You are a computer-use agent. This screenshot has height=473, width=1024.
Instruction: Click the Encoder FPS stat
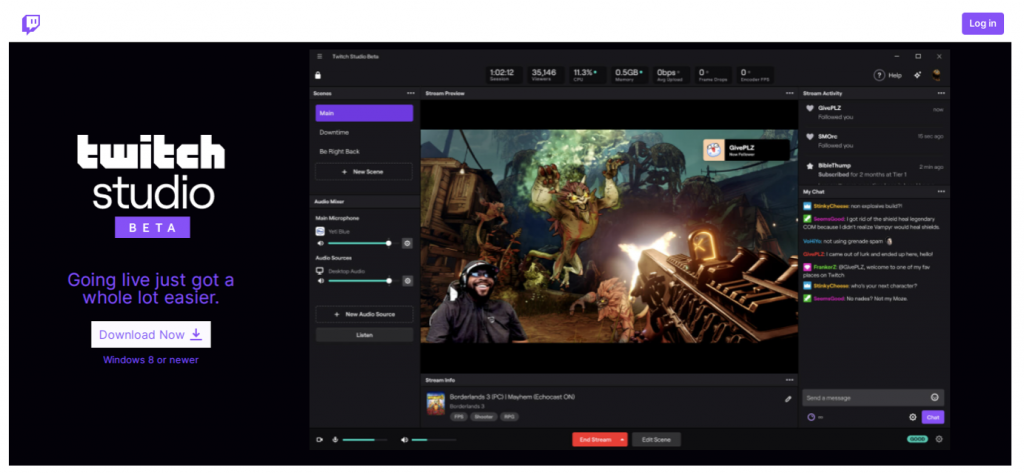pos(755,74)
